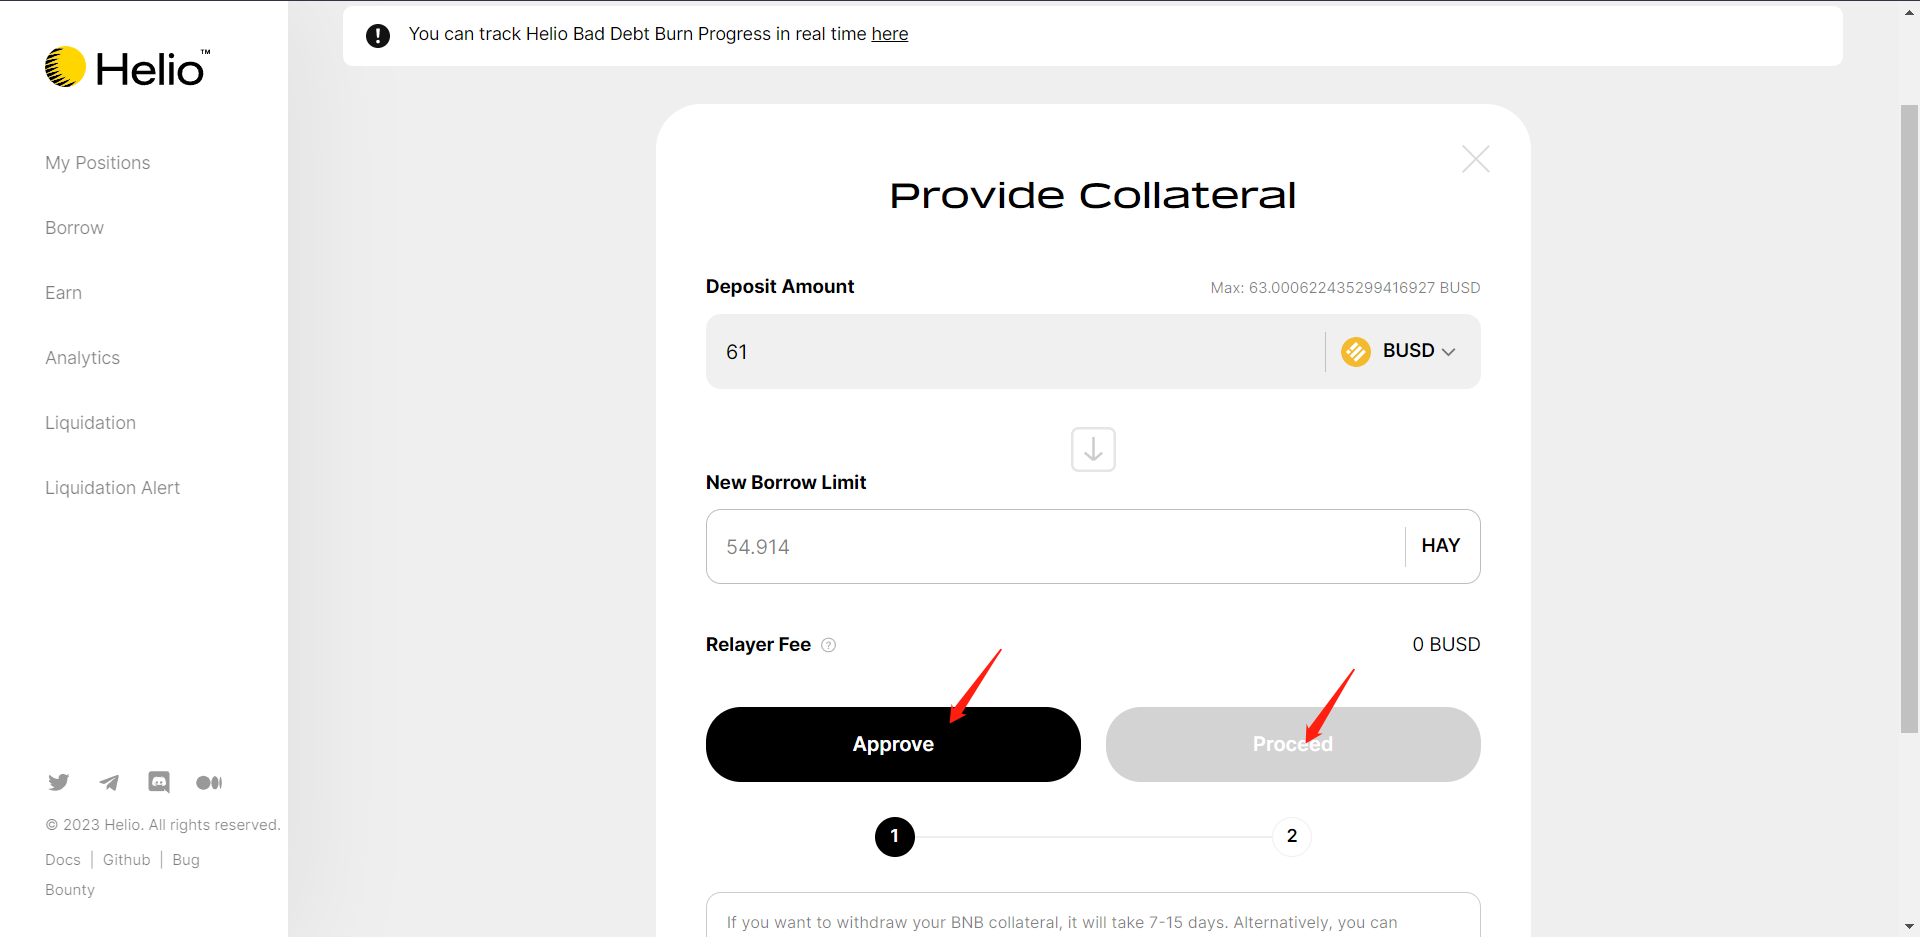This screenshot has height=937, width=1920.
Task: Follow the 'here' burn progress link
Action: tap(889, 34)
